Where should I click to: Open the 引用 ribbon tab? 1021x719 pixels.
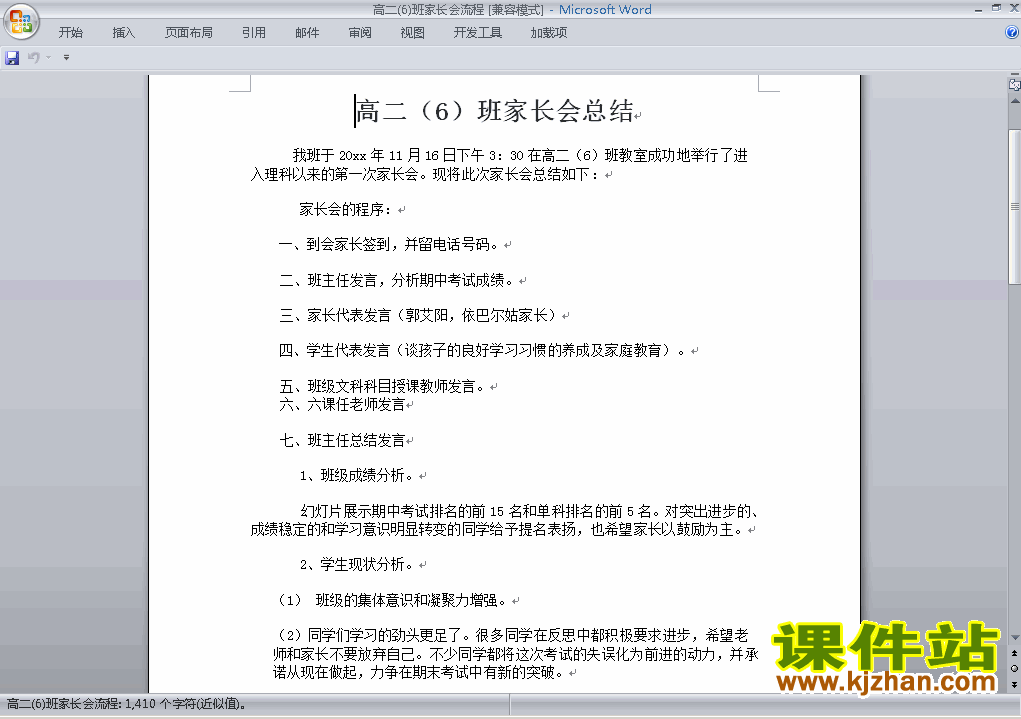point(254,33)
